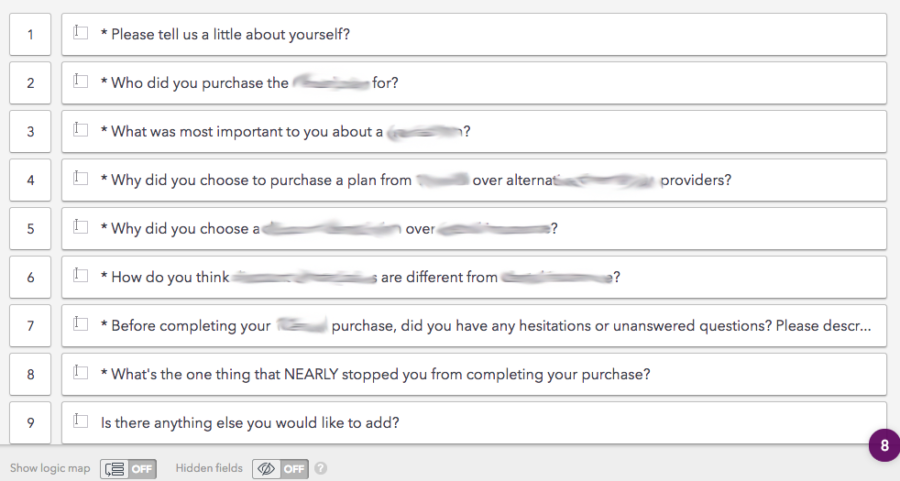Toggle the Show logic map switch
The height and width of the screenshot is (481, 900).
tap(129, 468)
